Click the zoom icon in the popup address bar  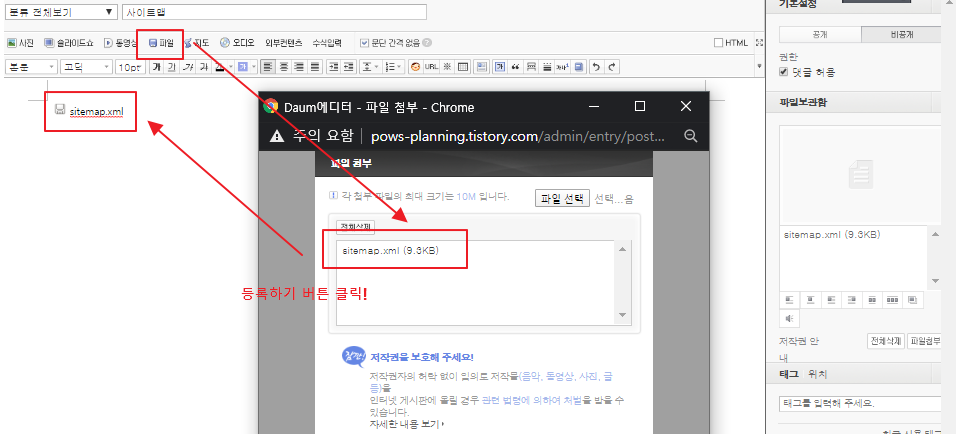coord(690,136)
